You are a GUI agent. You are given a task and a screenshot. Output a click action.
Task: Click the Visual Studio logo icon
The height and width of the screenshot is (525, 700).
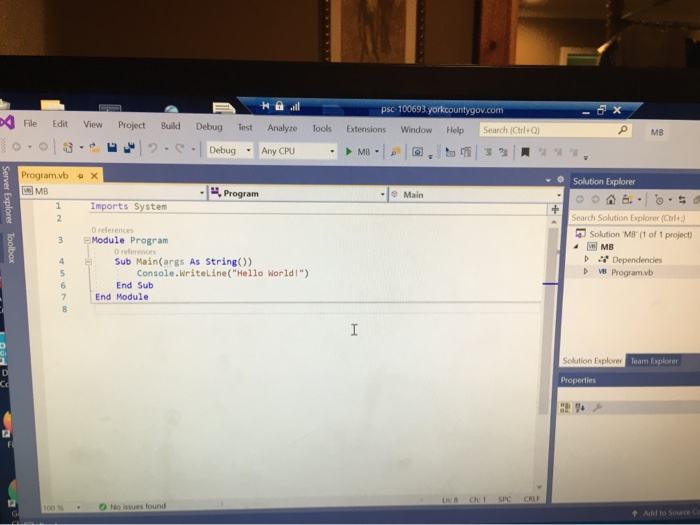[x=7, y=122]
